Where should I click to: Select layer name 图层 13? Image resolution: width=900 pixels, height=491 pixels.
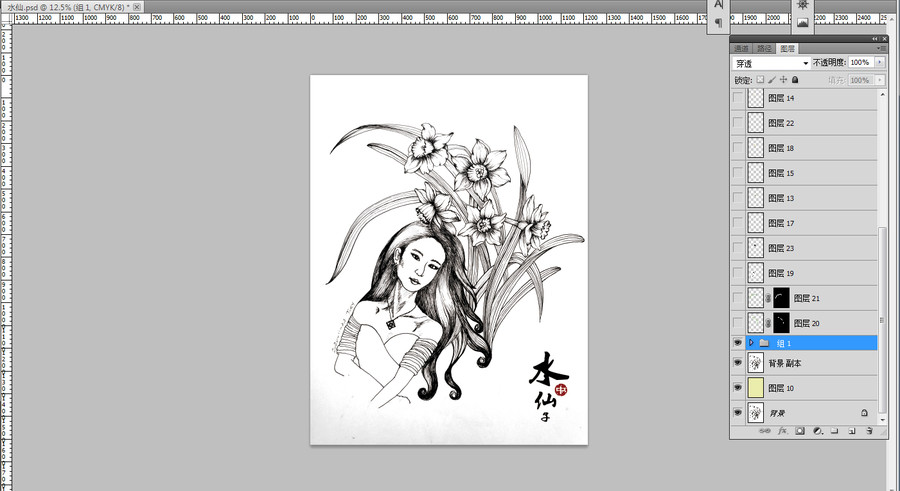[x=781, y=198]
